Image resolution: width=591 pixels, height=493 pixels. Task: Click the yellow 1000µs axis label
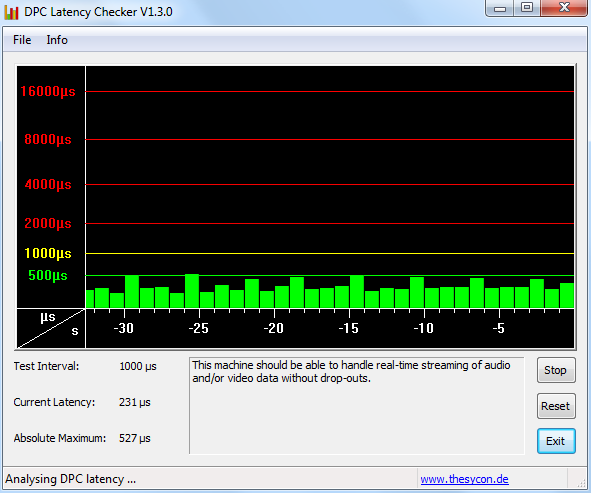[x=48, y=253]
